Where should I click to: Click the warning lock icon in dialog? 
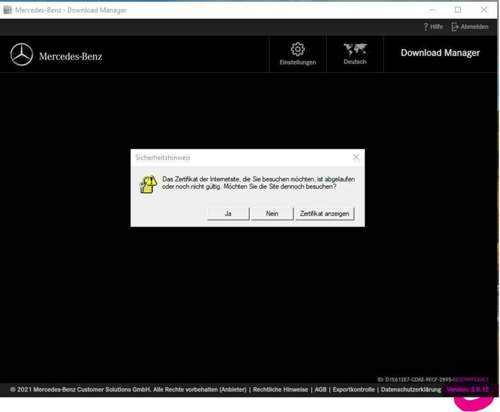[148, 184]
